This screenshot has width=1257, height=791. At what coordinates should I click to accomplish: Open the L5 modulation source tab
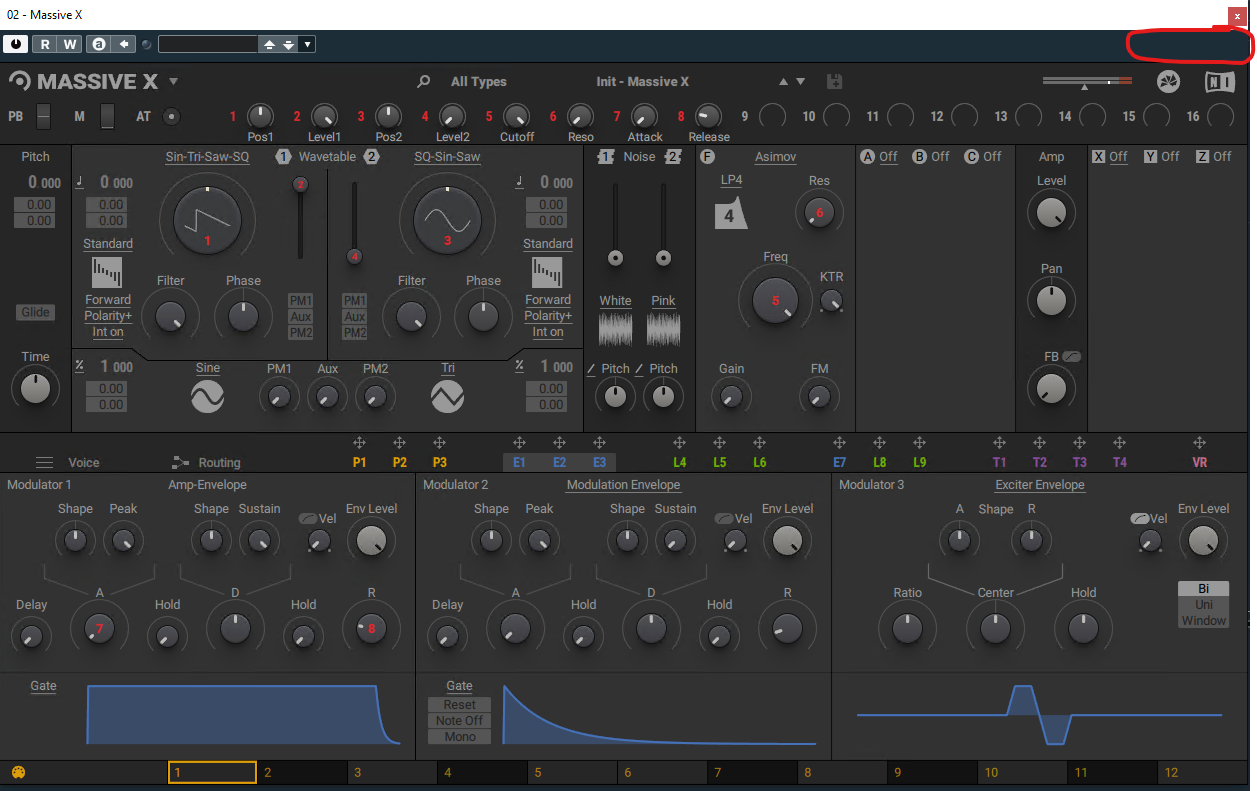(x=719, y=462)
